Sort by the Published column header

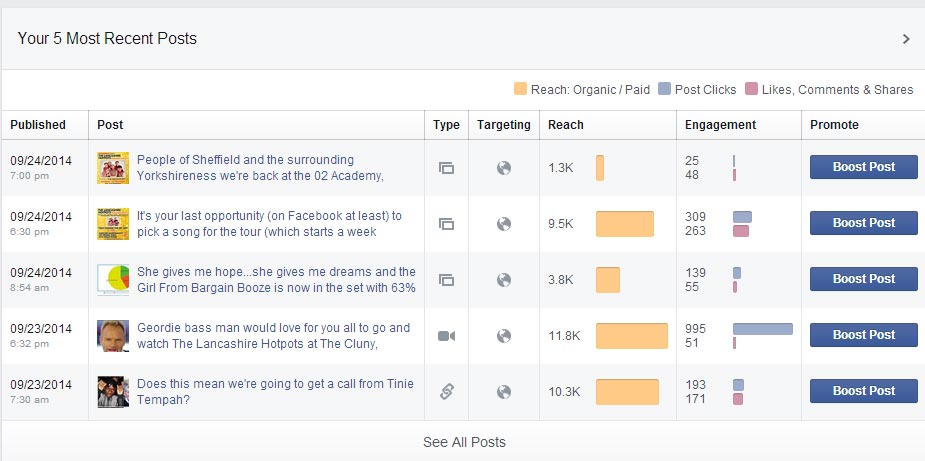38,125
